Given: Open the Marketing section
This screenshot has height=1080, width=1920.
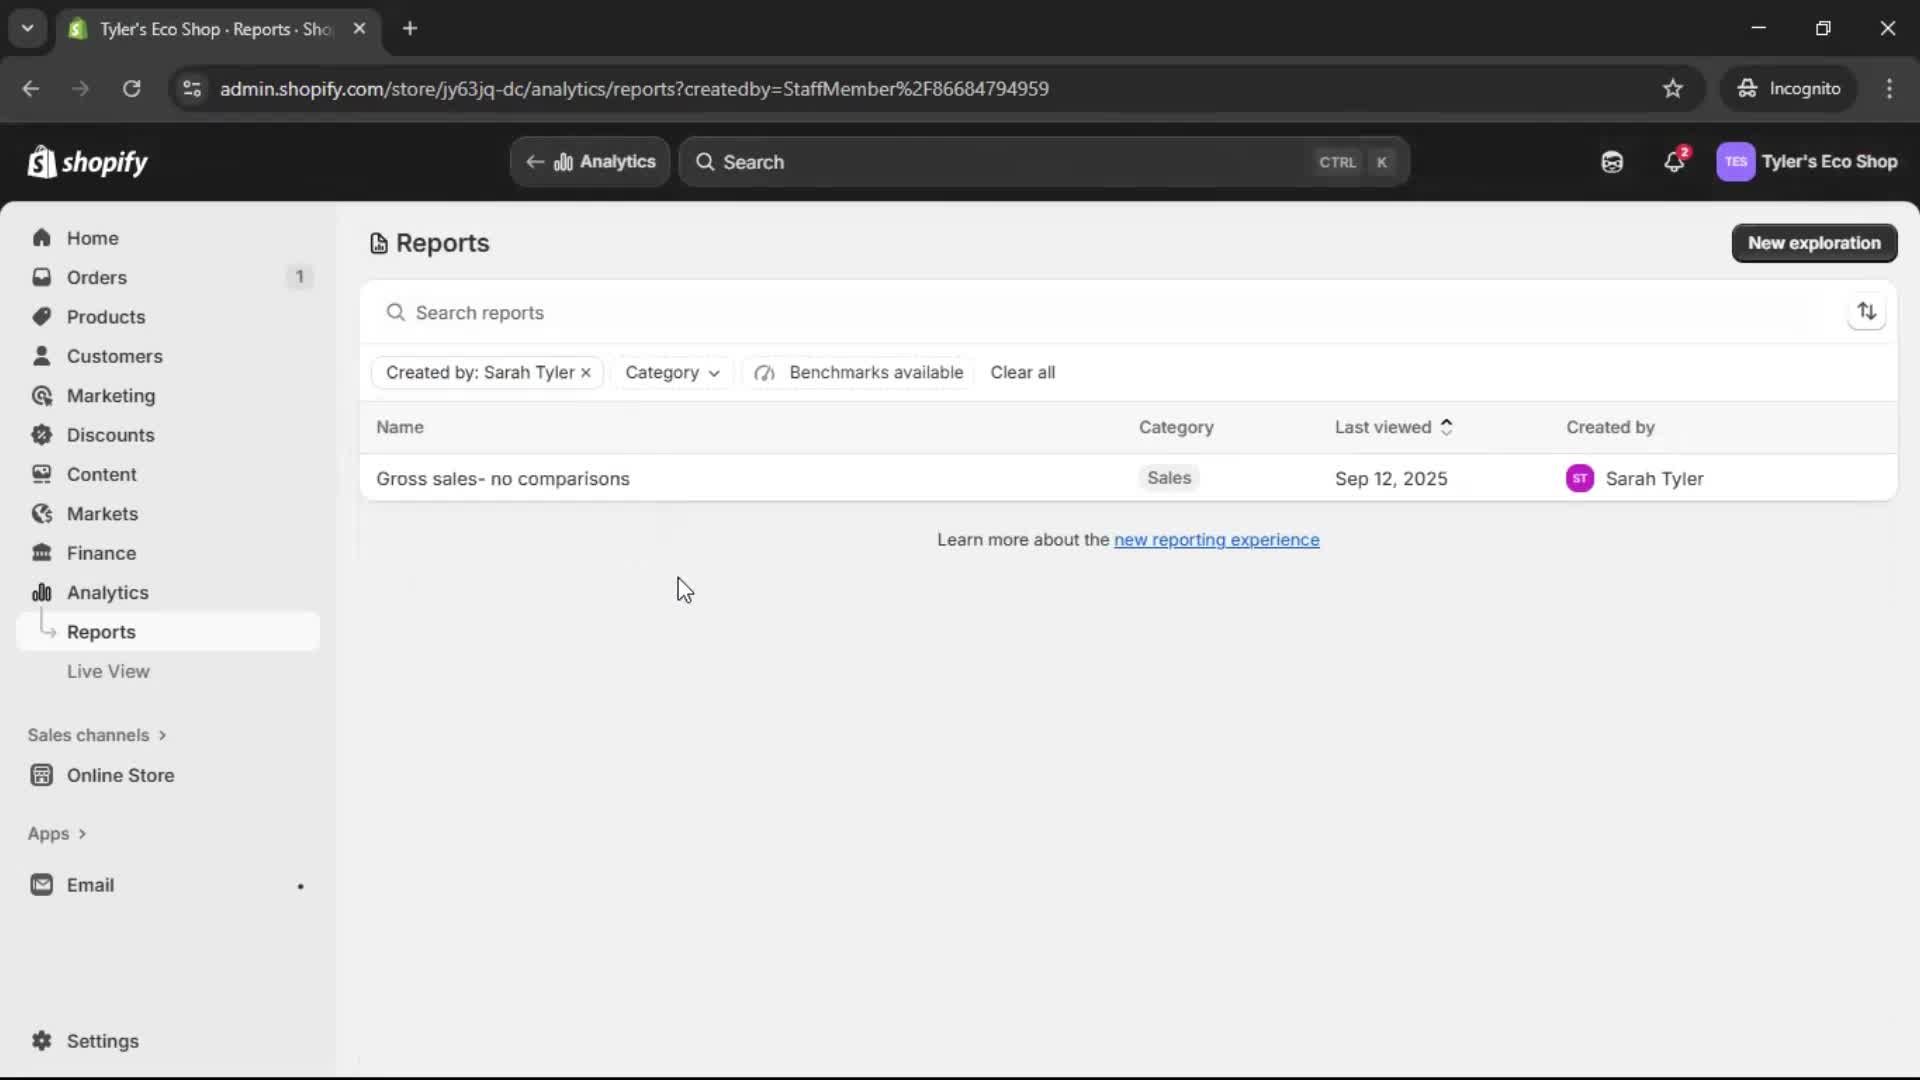Looking at the screenshot, I should point(108,395).
